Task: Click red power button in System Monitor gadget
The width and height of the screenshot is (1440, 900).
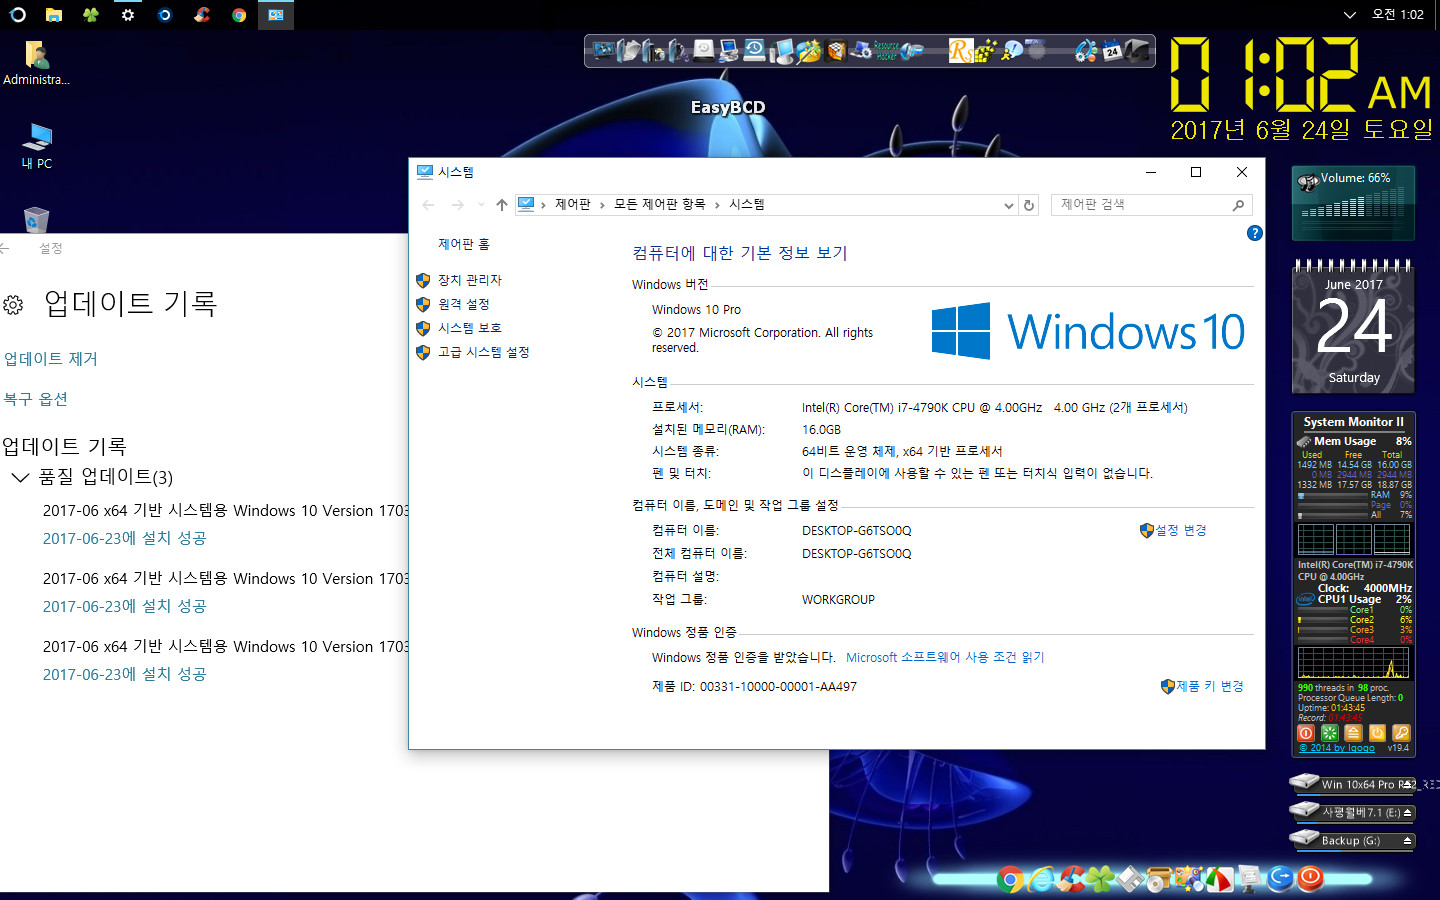Action: coord(1305,733)
